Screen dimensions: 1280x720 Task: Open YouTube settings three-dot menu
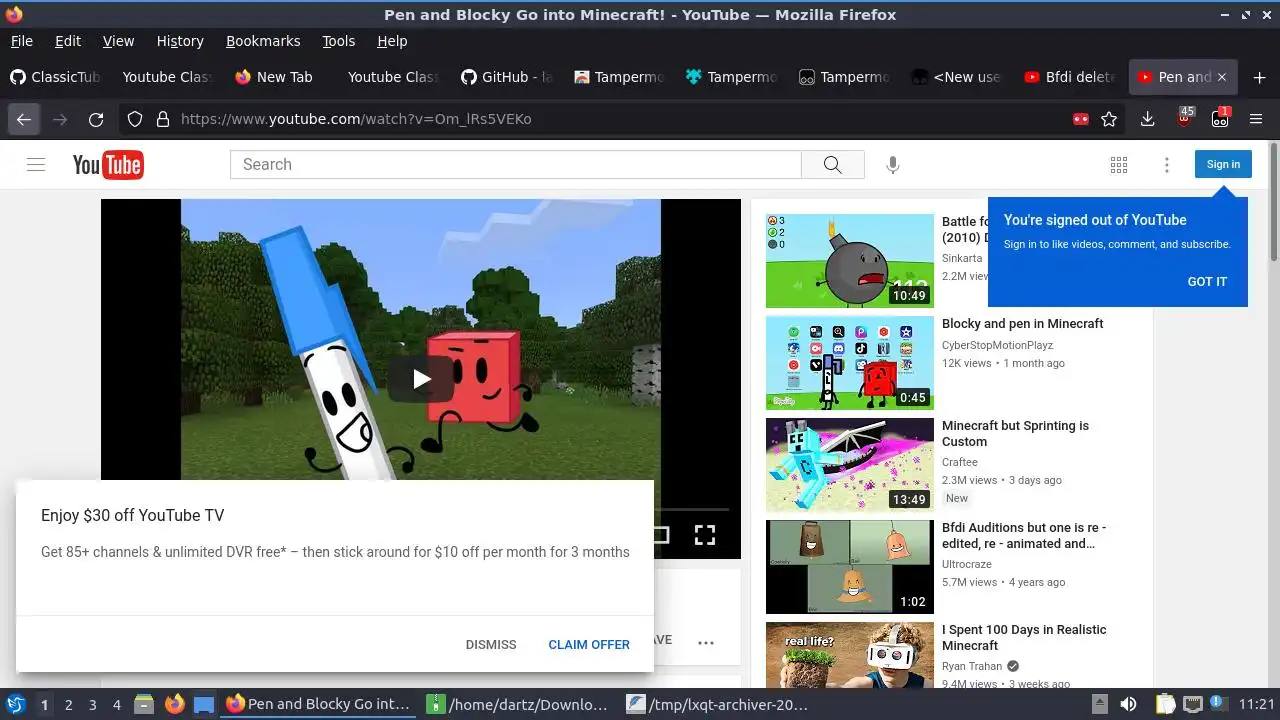pos(1166,165)
